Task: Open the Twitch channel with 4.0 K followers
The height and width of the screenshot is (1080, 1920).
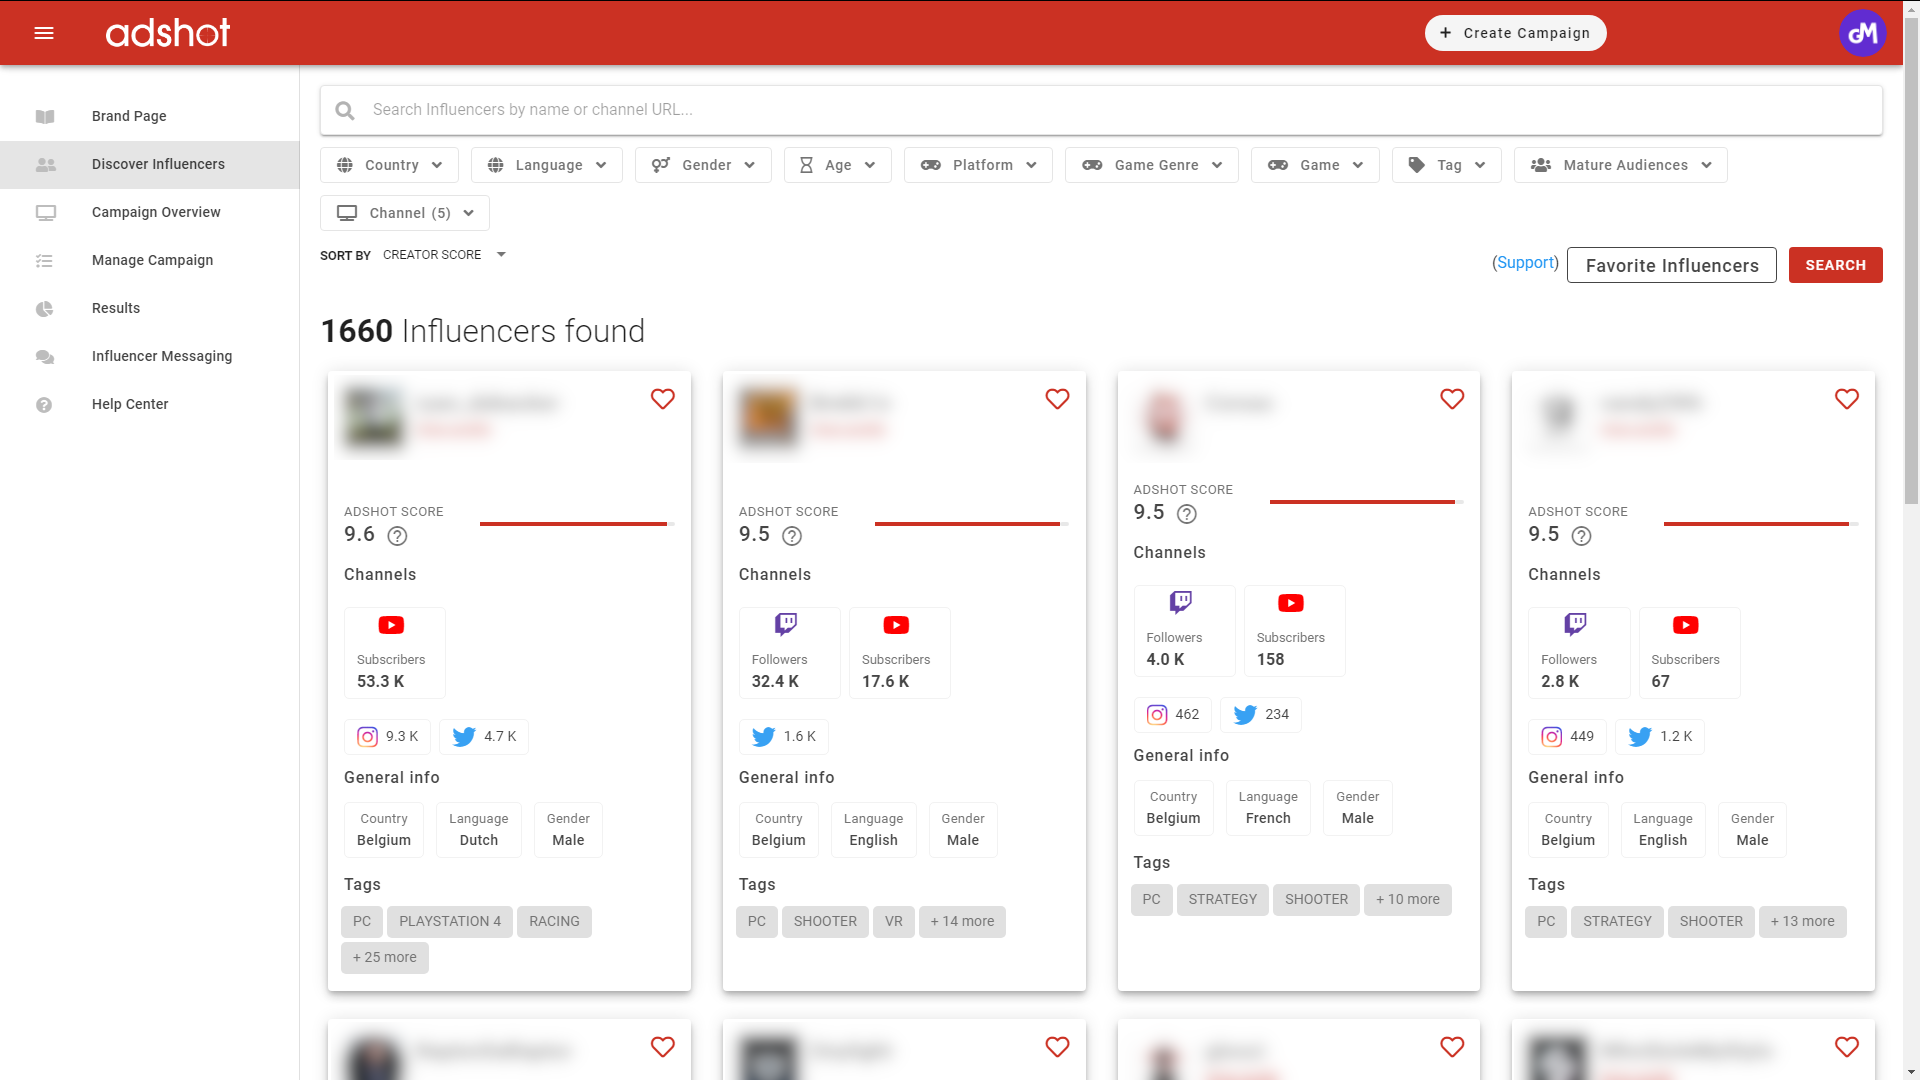Action: [x=1185, y=630]
